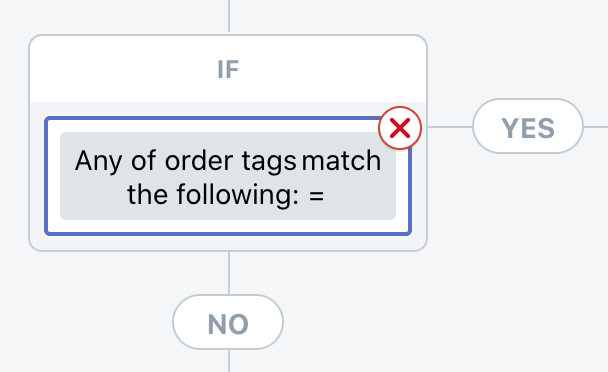608x372 pixels.
Task: Select the YES branch pill
Action: point(528,126)
